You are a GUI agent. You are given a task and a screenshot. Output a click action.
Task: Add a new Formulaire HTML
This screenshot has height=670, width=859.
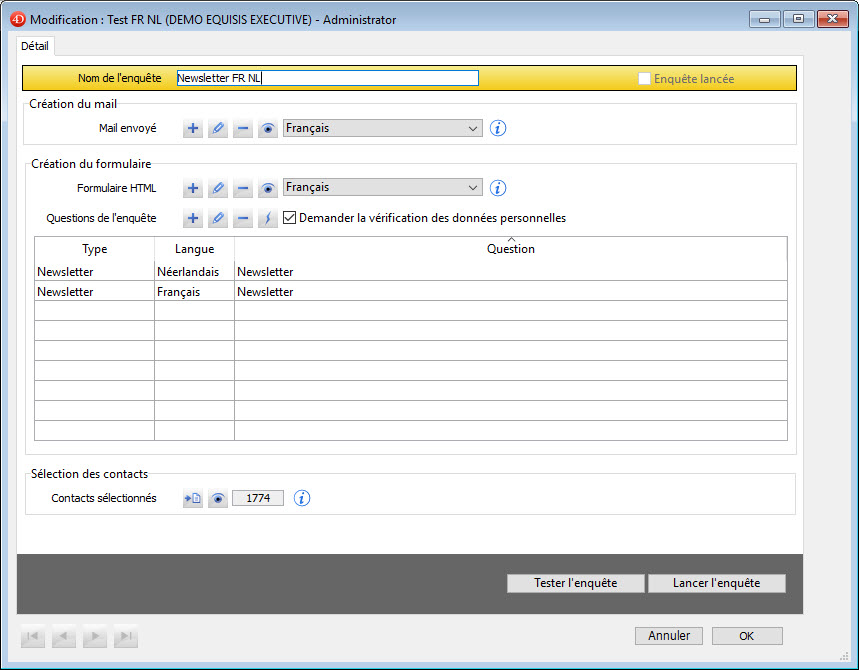click(193, 188)
